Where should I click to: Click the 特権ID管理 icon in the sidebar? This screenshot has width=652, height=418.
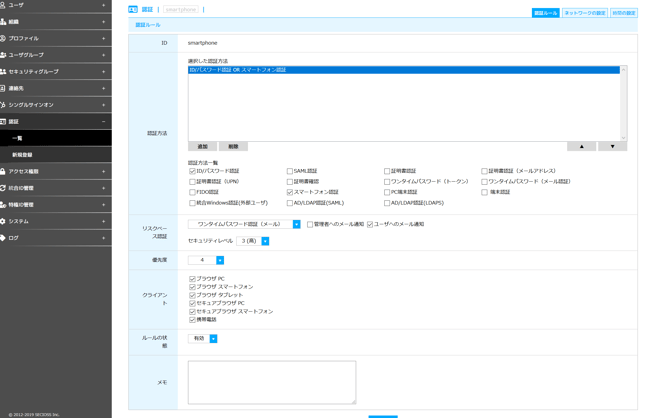click(x=3, y=205)
